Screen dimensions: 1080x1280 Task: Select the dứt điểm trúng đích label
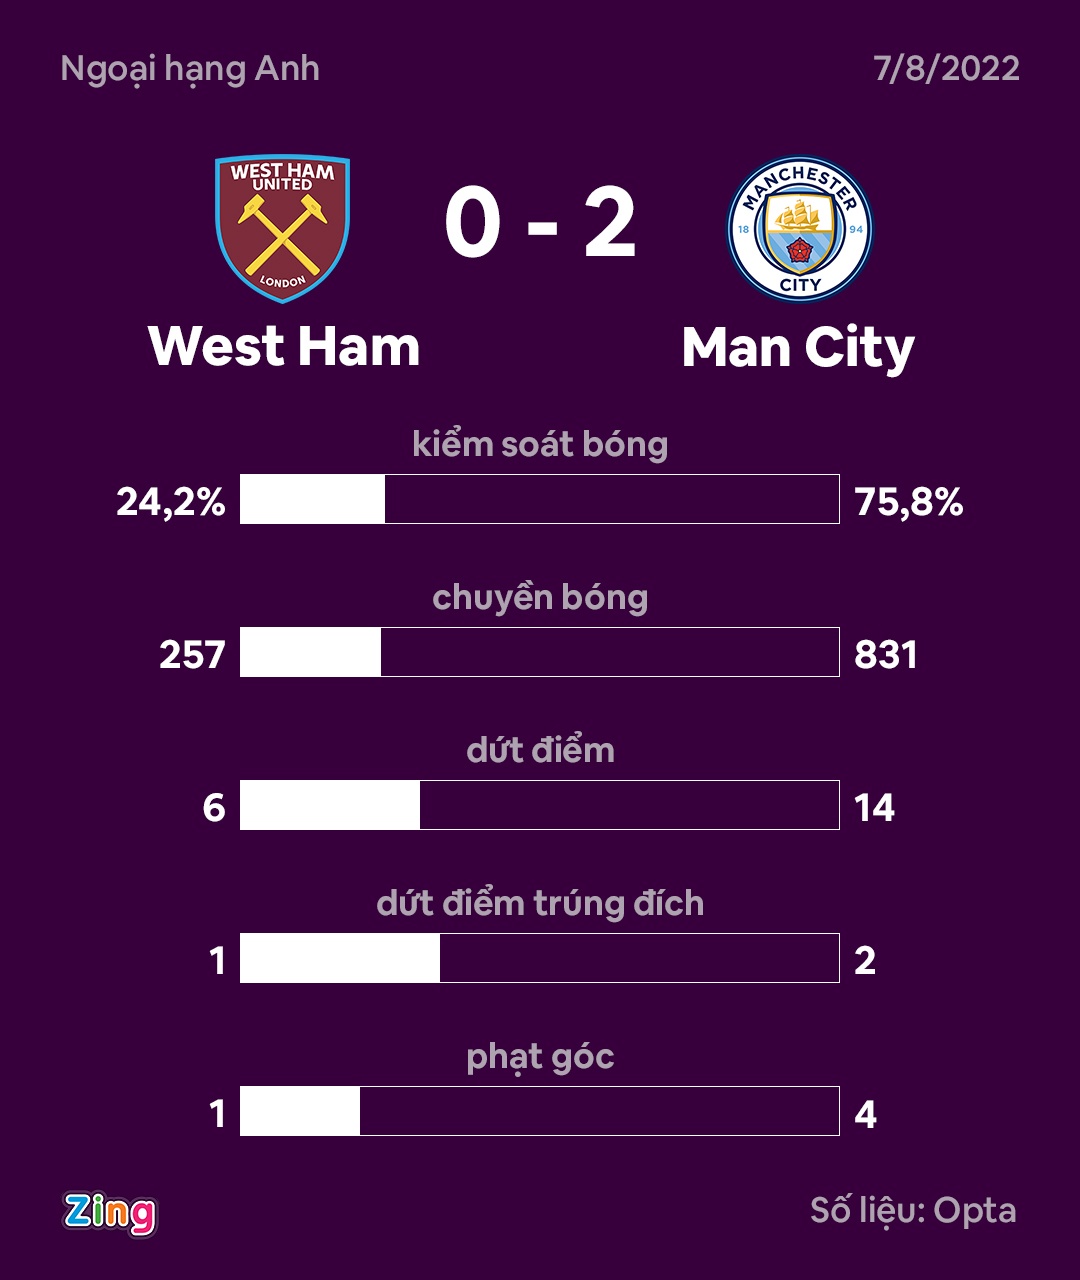pos(540,904)
